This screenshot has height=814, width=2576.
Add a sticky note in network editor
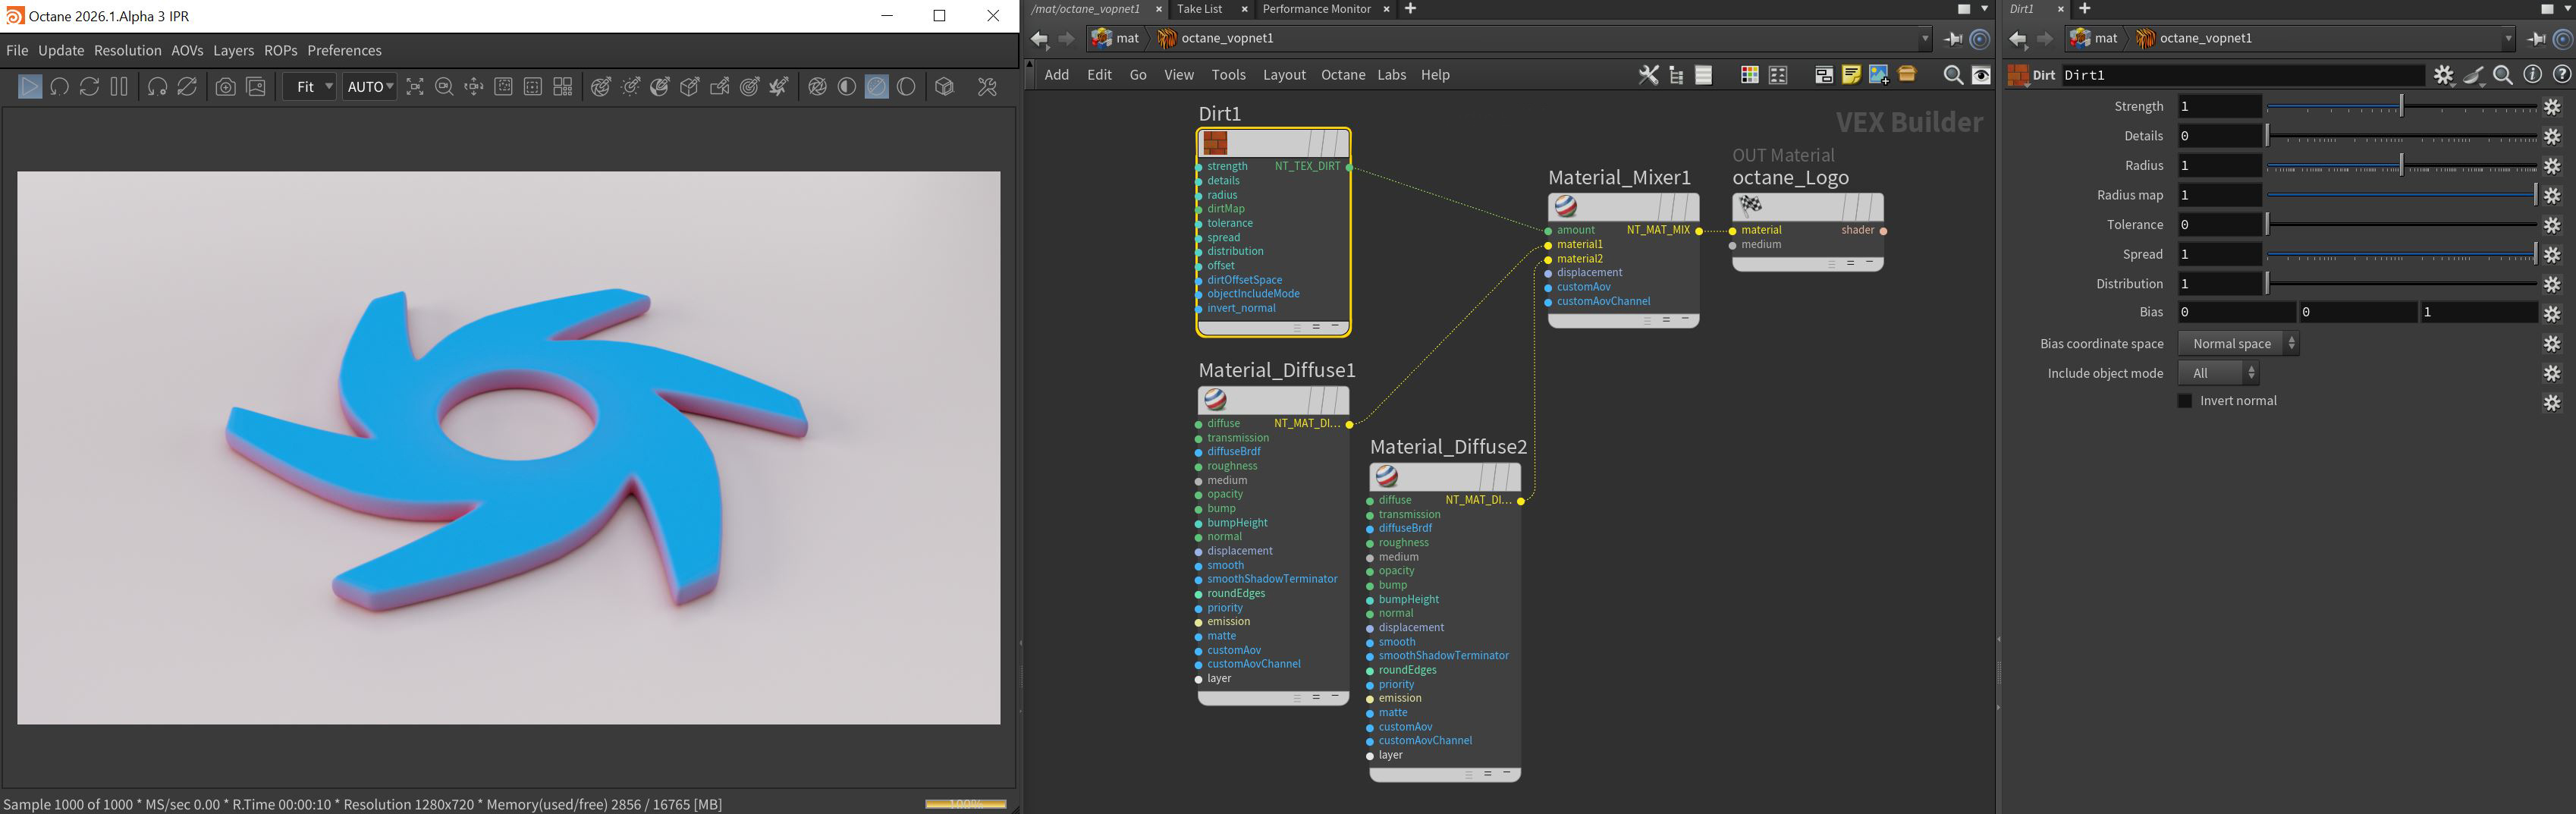click(1851, 75)
